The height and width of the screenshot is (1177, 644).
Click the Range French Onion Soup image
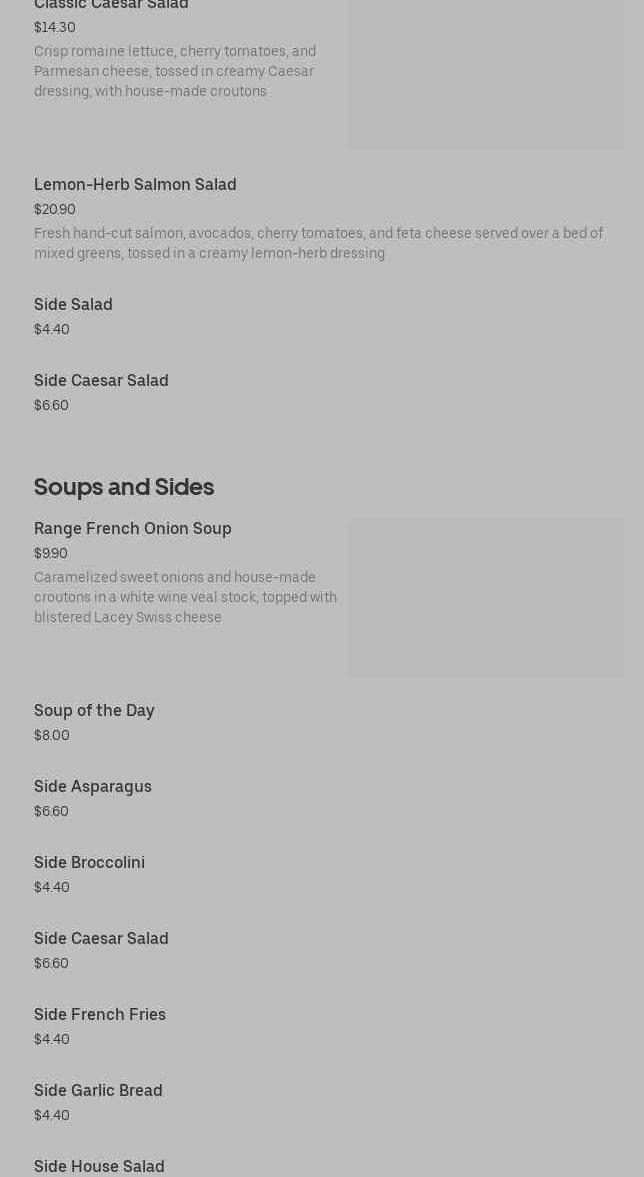(x=486, y=597)
